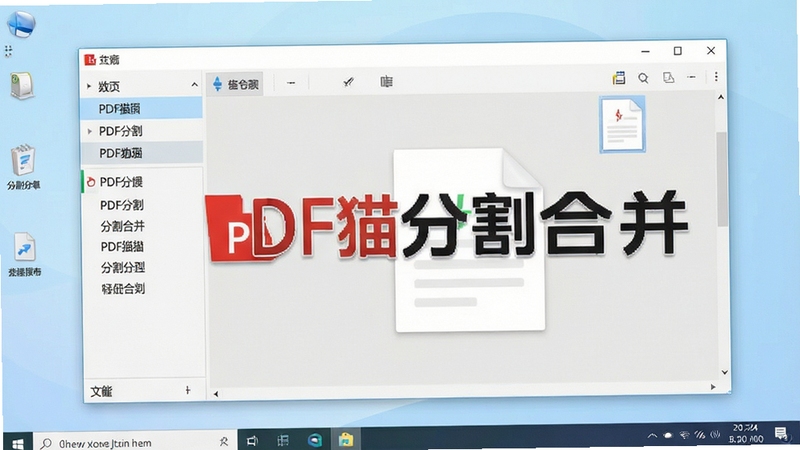The height and width of the screenshot is (450, 800).
Task: Click the vertical scrollbar down arrow
Action: tap(724, 372)
